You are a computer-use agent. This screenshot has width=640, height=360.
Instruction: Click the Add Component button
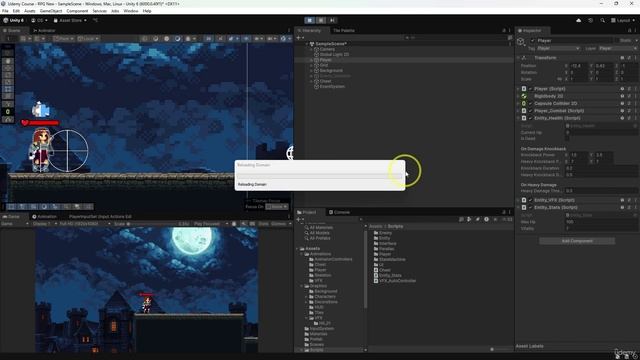(x=577, y=241)
